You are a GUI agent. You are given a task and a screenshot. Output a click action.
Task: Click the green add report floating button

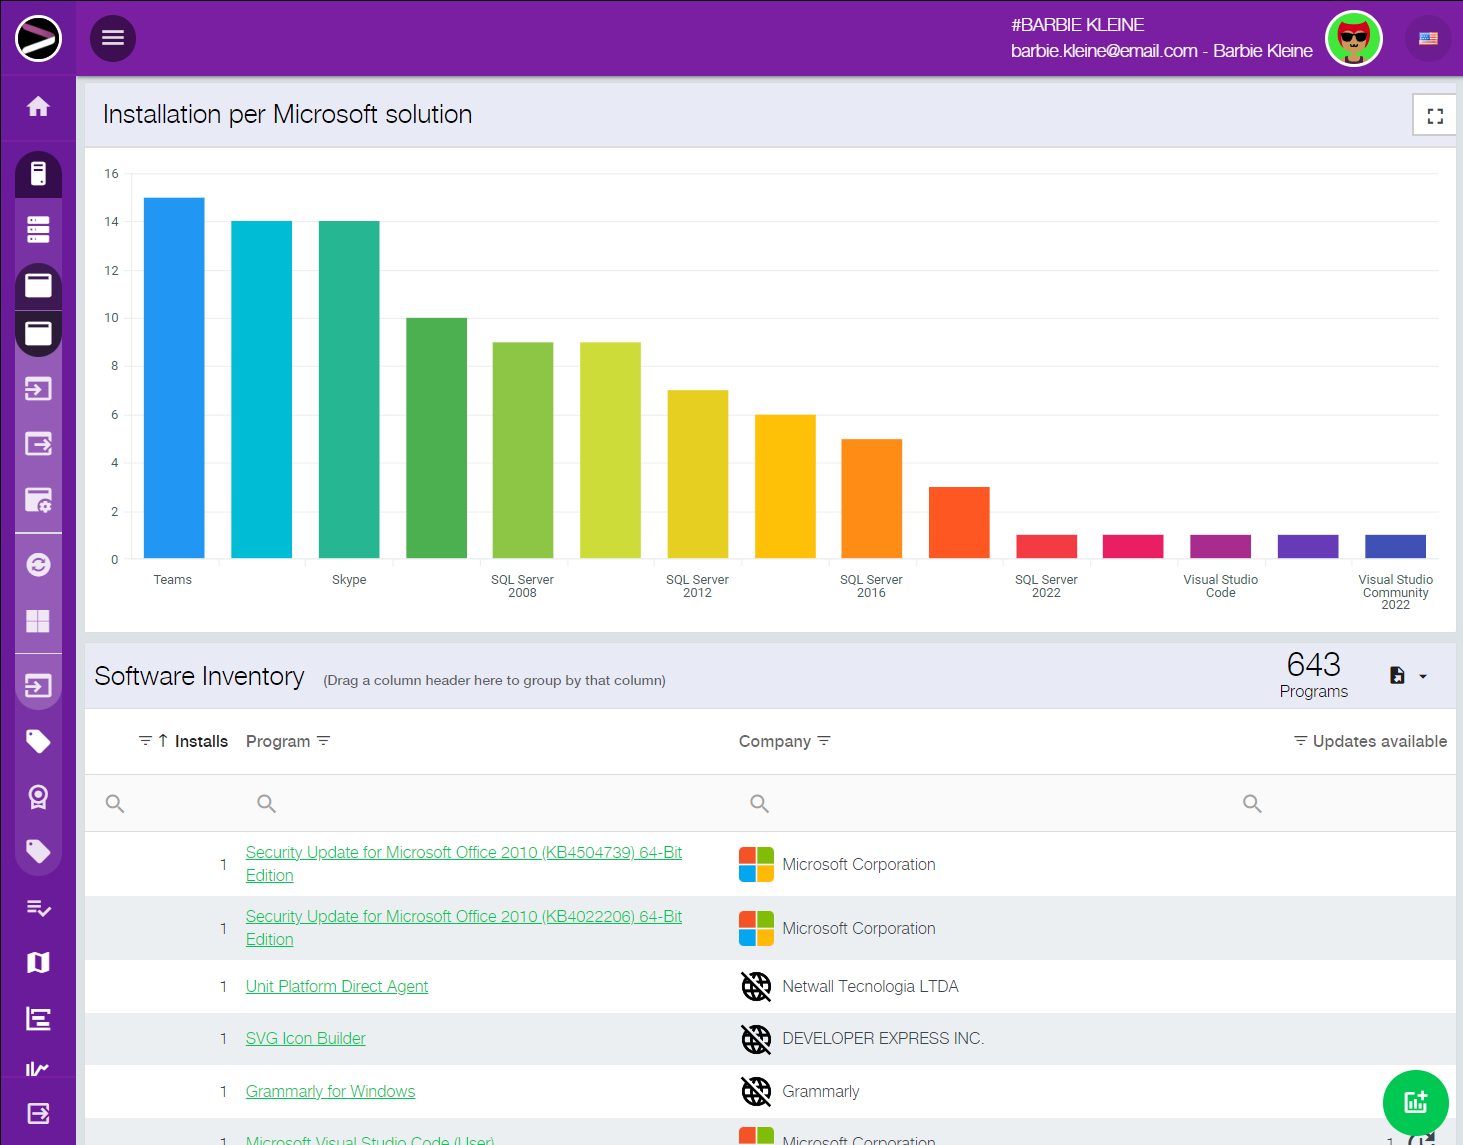pyautogui.click(x=1415, y=1102)
